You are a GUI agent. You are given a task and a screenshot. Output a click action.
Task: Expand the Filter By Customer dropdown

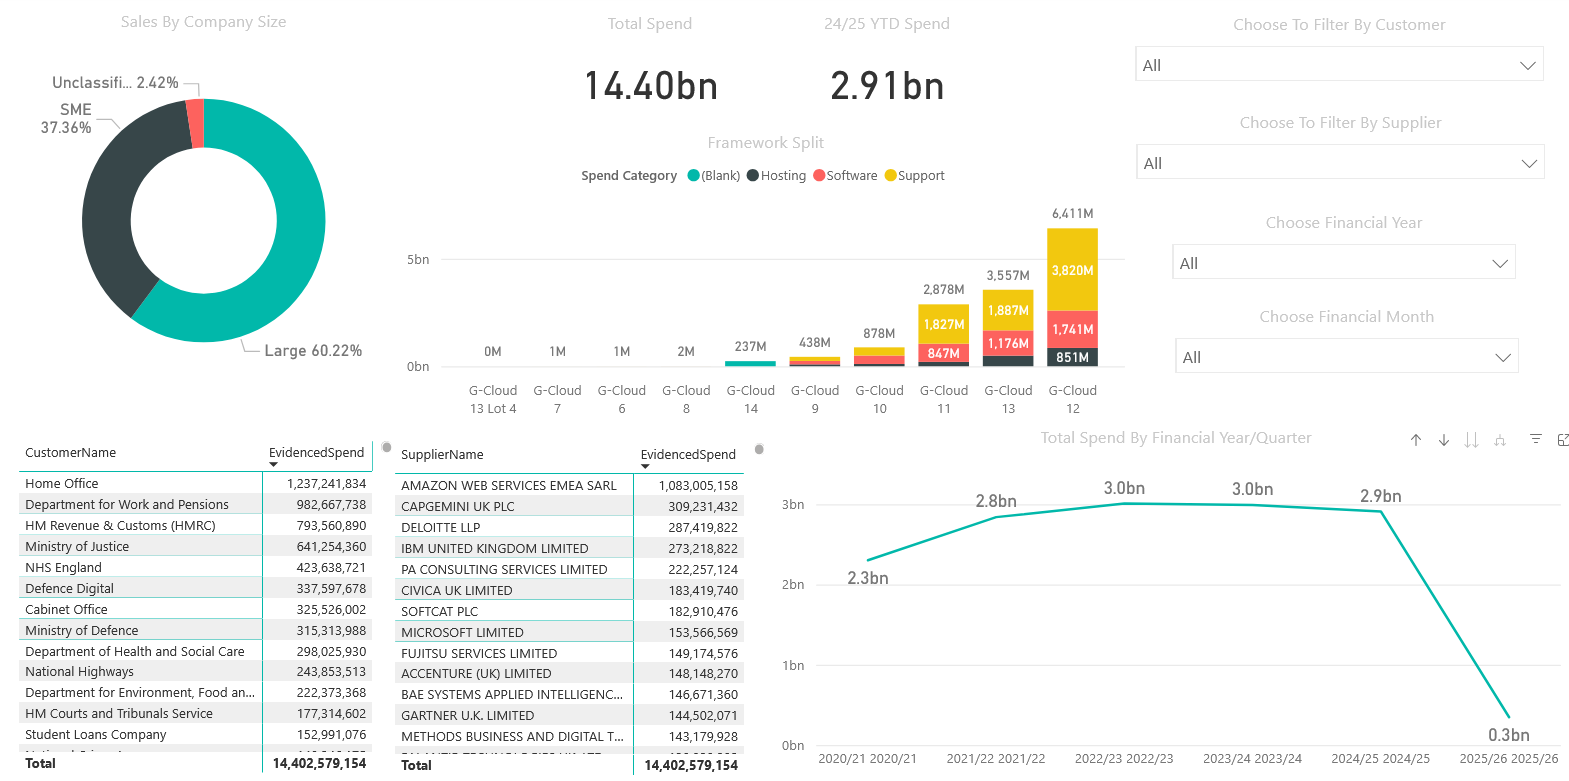pyautogui.click(x=1527, y=66)
